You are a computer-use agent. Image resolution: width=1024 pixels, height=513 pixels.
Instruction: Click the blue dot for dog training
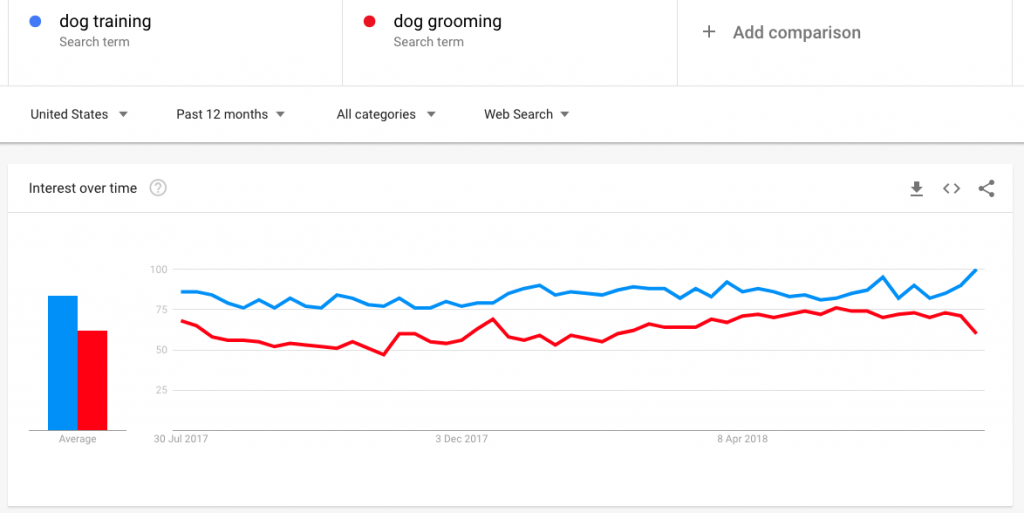(x=35, y=22)
